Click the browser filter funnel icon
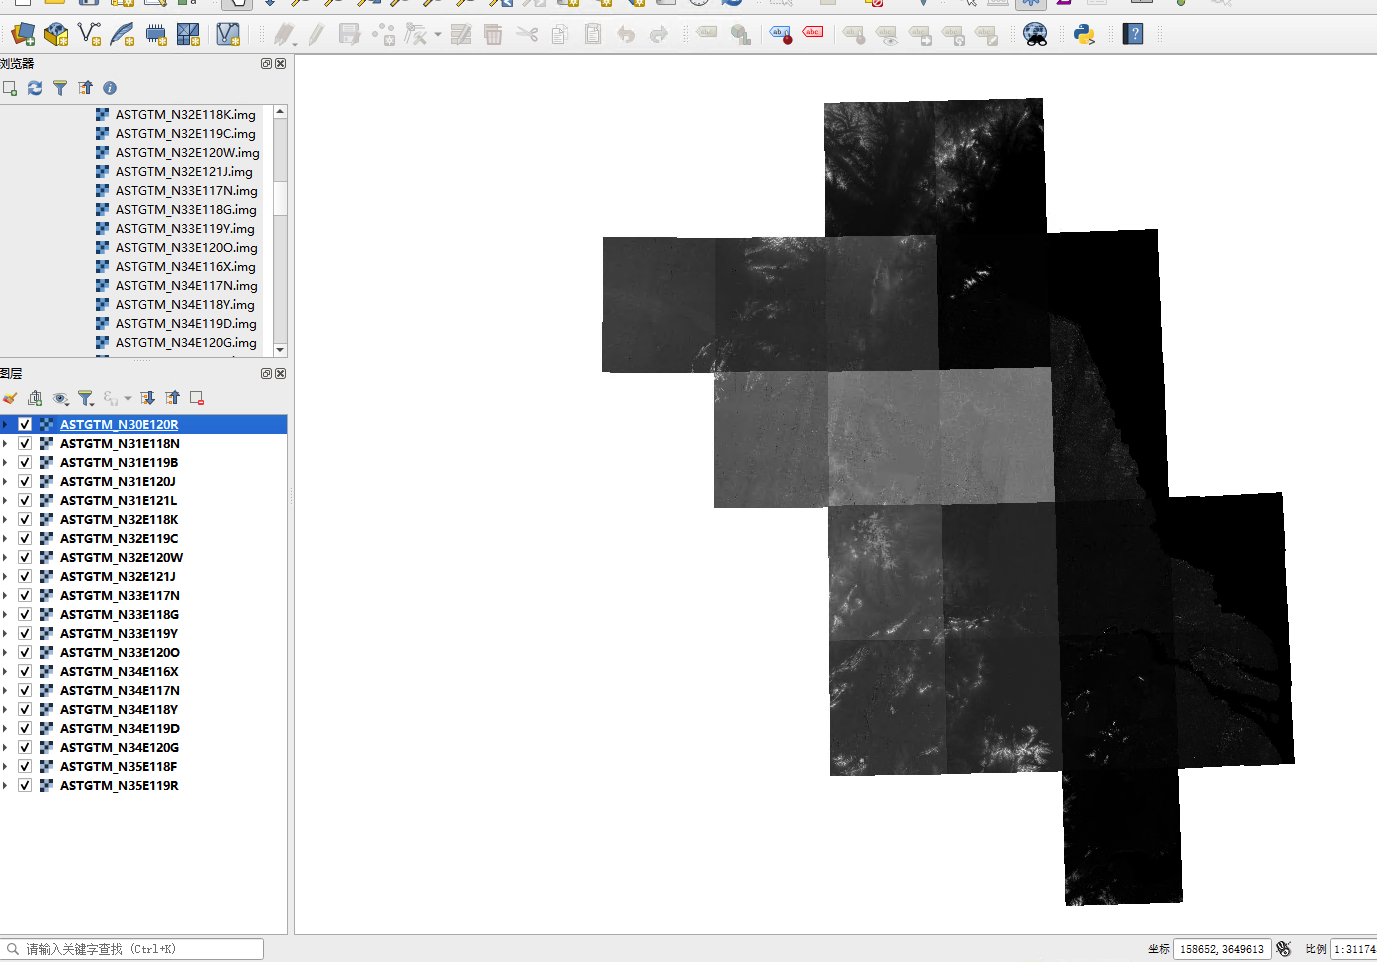 click(x=60, y=87)
